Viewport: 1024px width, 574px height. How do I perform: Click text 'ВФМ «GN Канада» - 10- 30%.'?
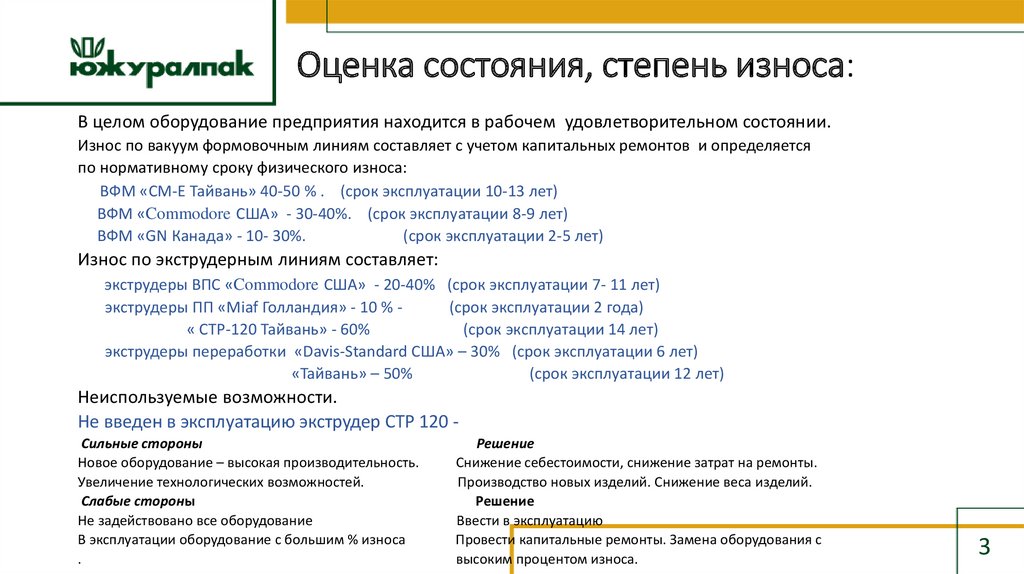tap(201, 236)
